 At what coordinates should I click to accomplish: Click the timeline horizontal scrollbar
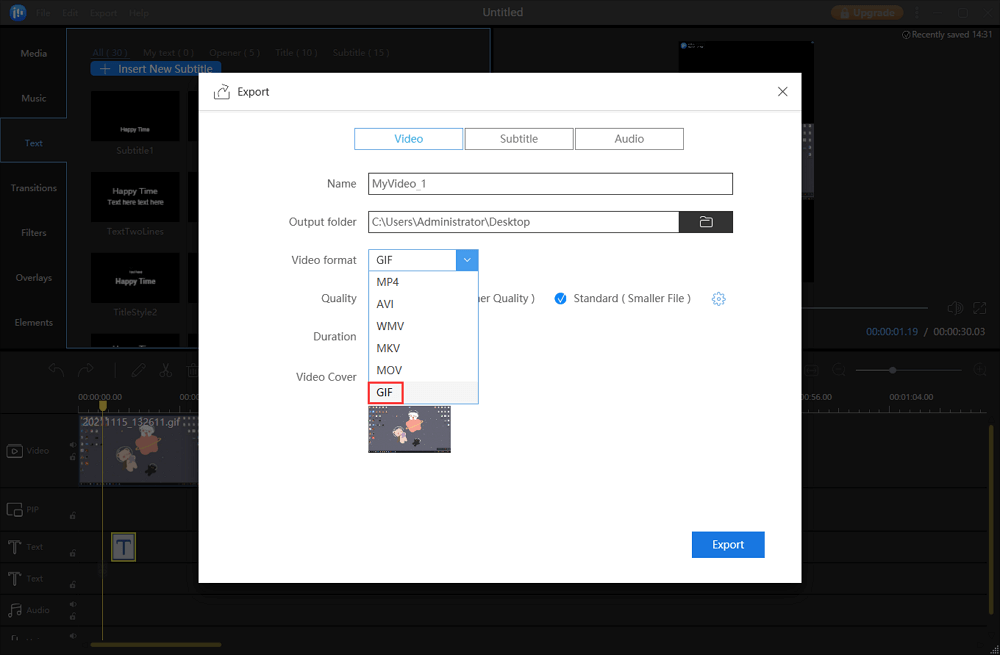(156, 644)
